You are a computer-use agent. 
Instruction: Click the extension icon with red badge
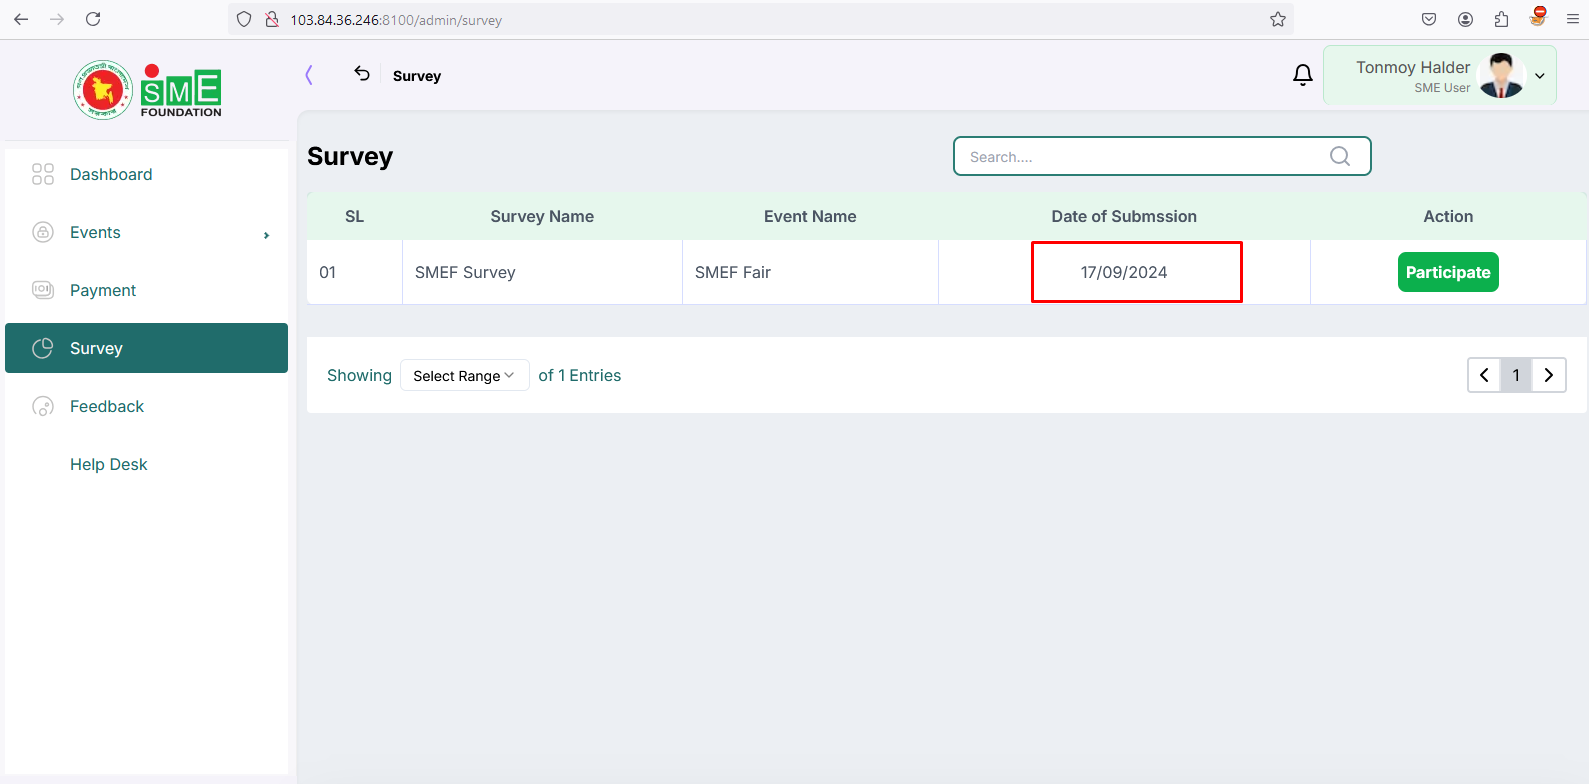1538,17
